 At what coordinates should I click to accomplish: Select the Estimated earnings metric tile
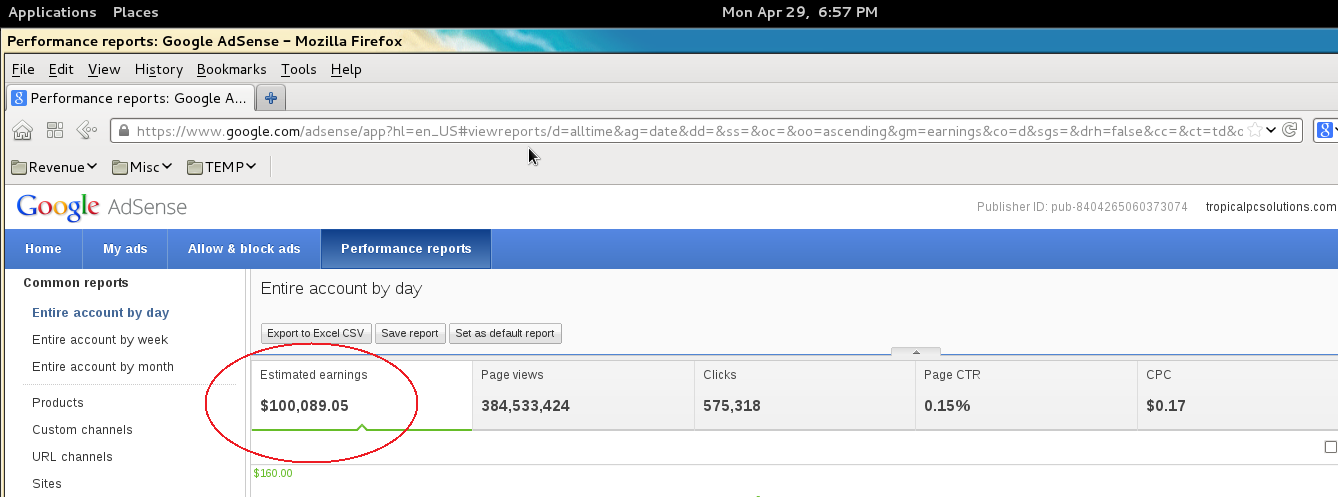coord(362,395)
